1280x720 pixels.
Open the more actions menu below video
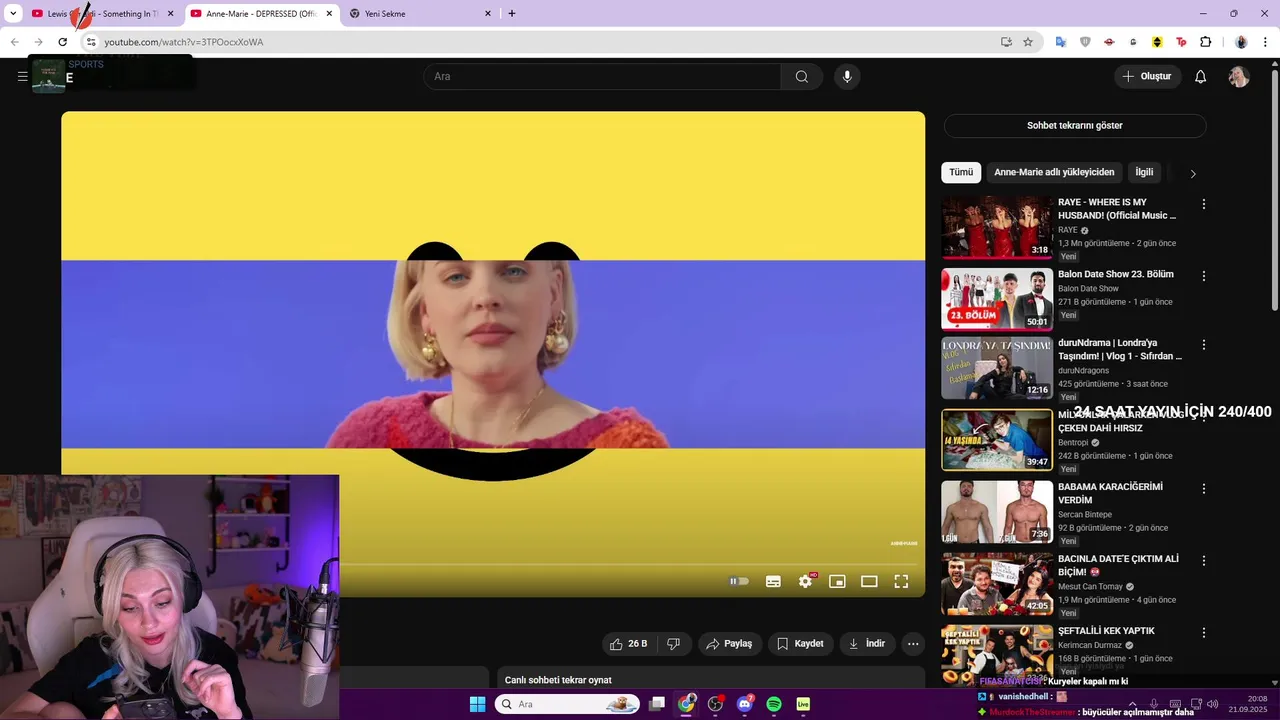coord(913,644)
